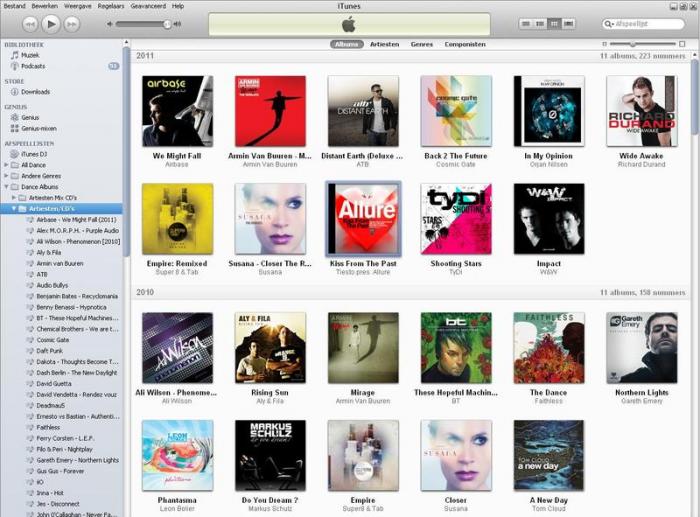Adjust the album artwork size slider
The image size is (700, 517).
[642, 44]
